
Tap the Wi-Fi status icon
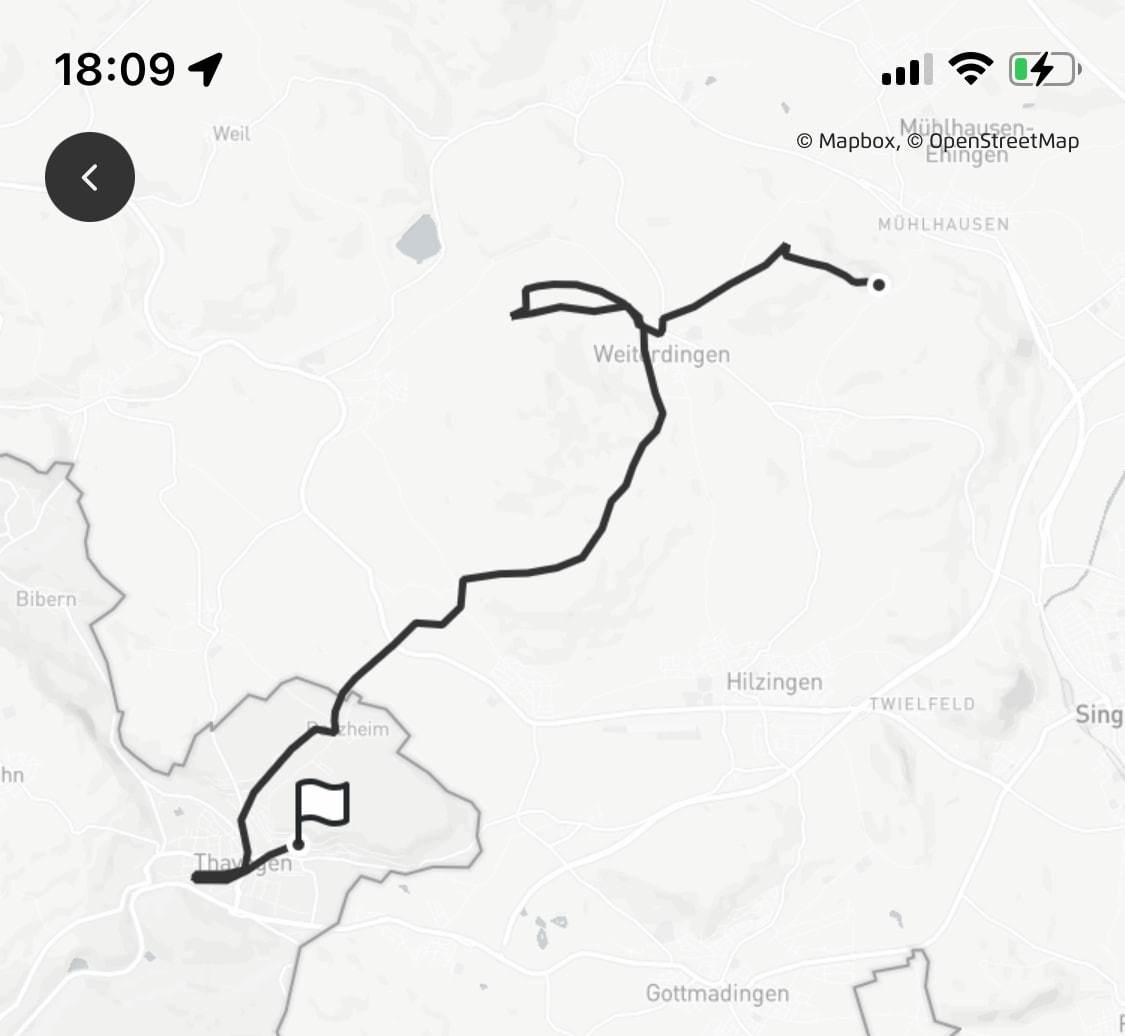[x=970, y=69]
